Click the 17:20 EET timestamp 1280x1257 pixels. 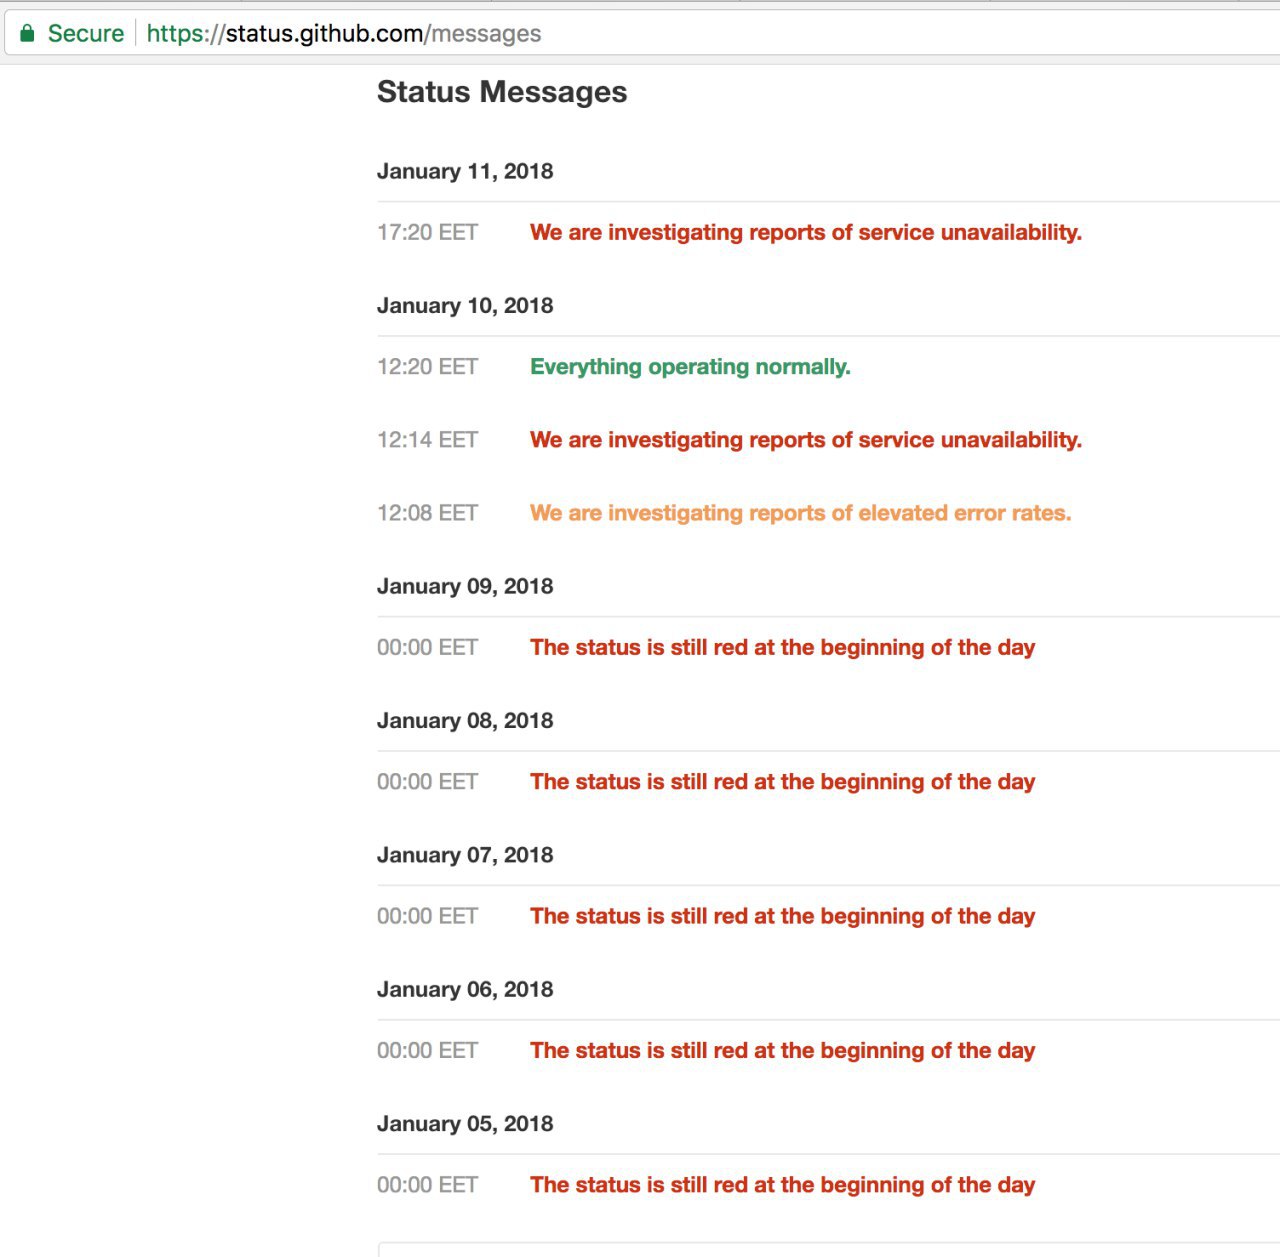pos(427,232)
